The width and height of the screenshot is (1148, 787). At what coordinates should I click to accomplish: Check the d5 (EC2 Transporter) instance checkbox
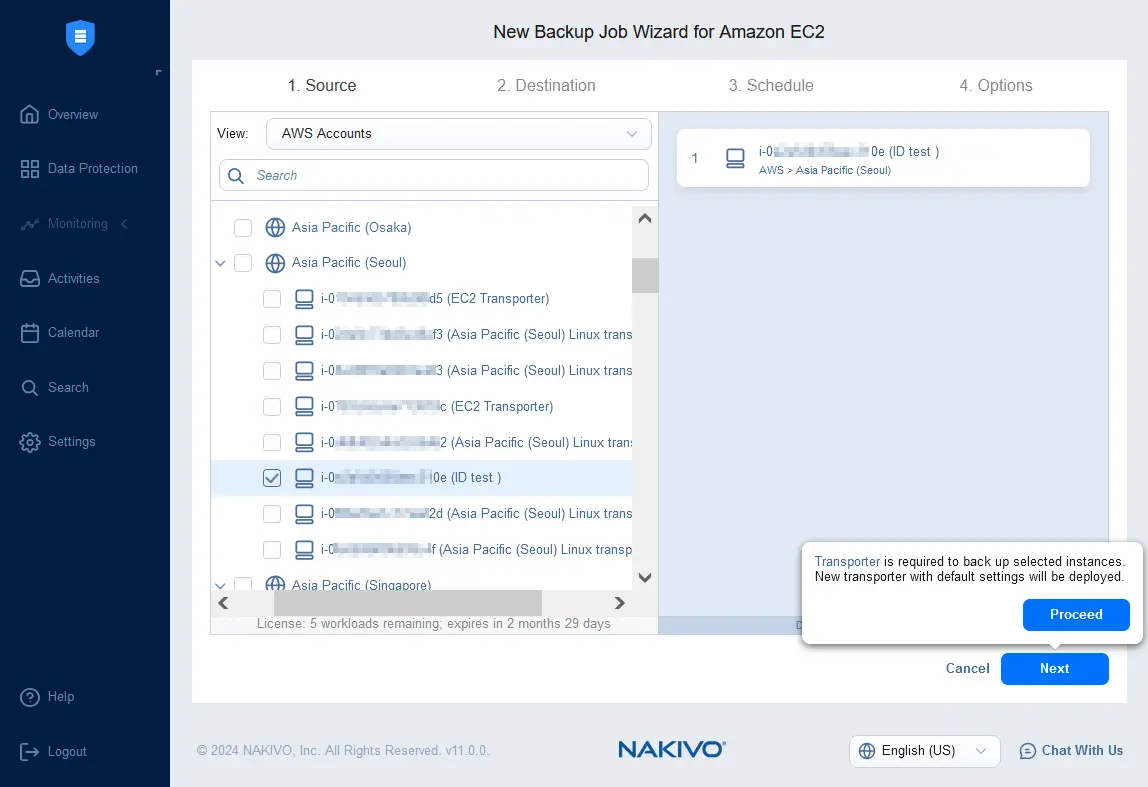[x=272, y=299]
